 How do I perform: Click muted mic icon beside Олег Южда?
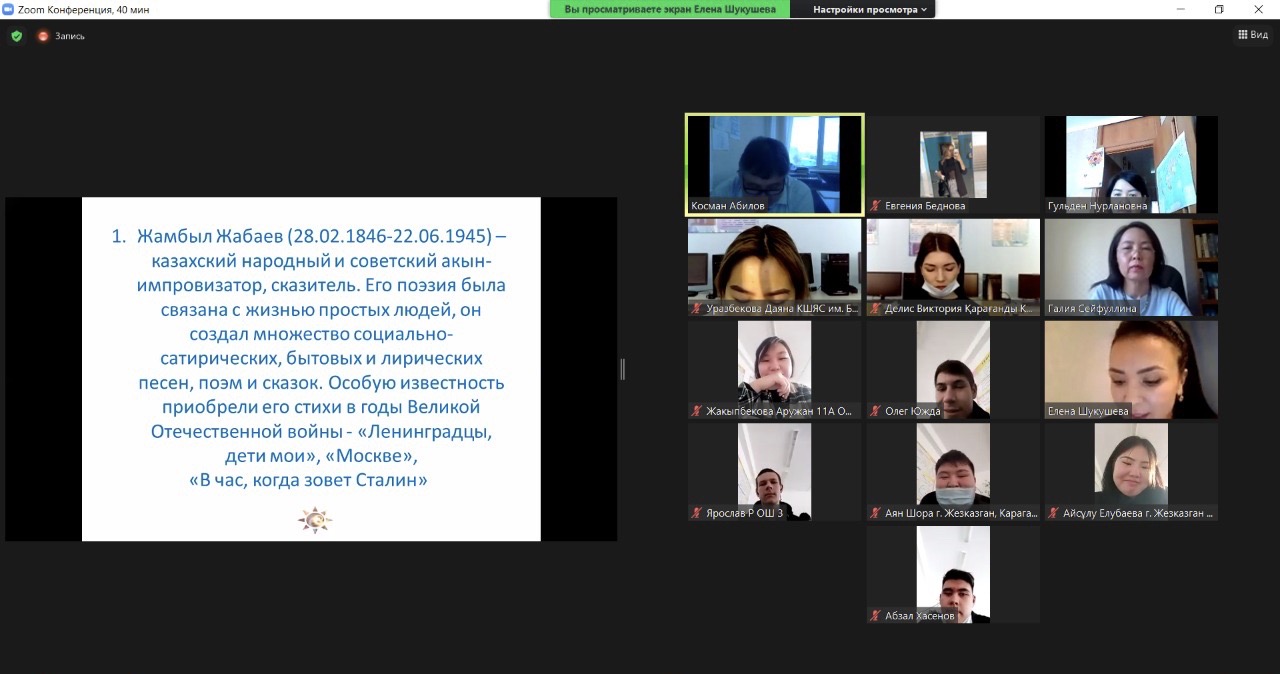point(876,411)
